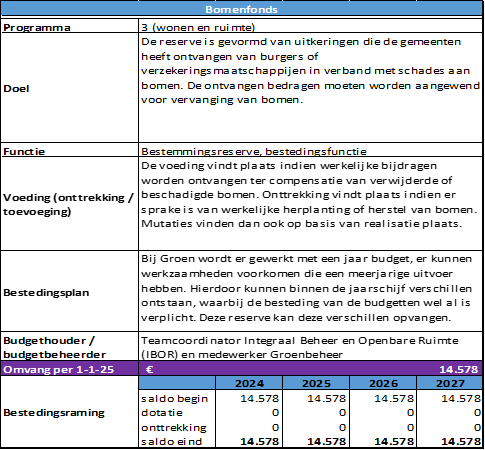Click the saldo eind value for 2026
Screen dimensions: 485x450
point(394,442)
